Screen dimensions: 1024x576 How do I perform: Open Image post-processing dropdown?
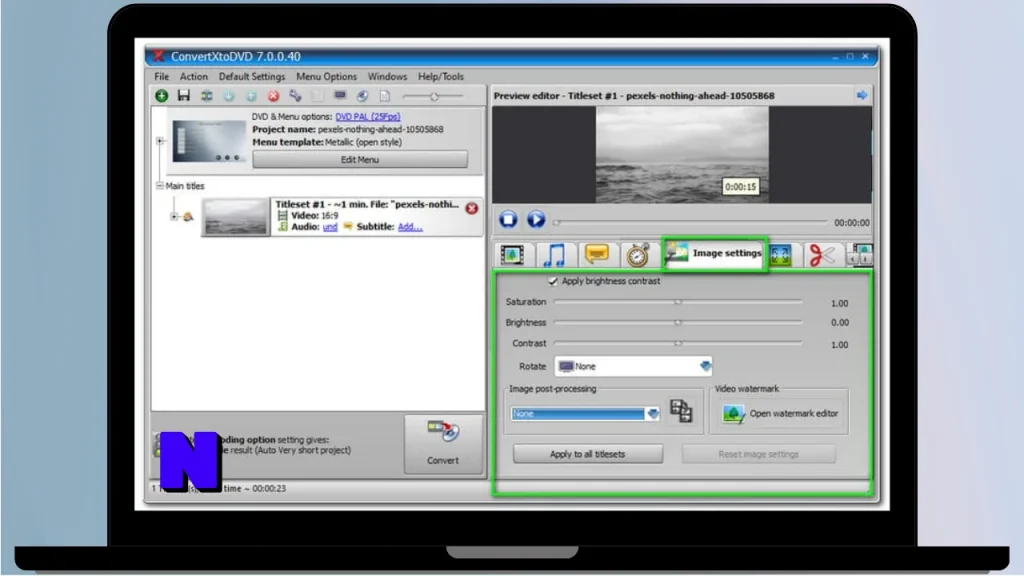[x=585, y=413]
